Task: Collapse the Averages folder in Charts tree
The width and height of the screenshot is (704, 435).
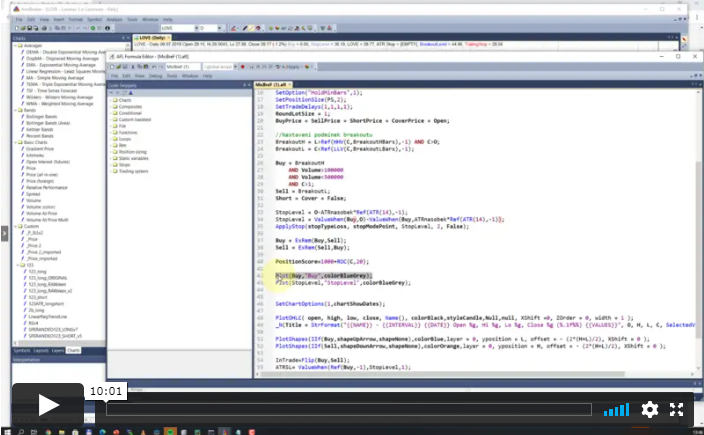Action: tap(15, 47)
